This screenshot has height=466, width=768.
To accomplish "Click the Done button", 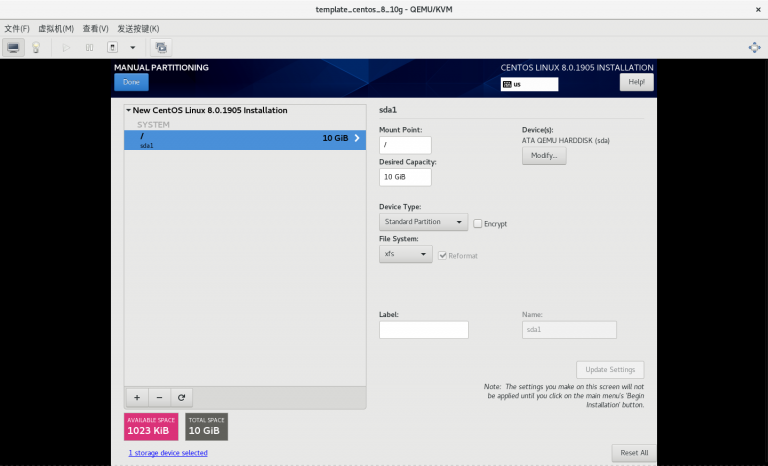I will tap(131, 82).
